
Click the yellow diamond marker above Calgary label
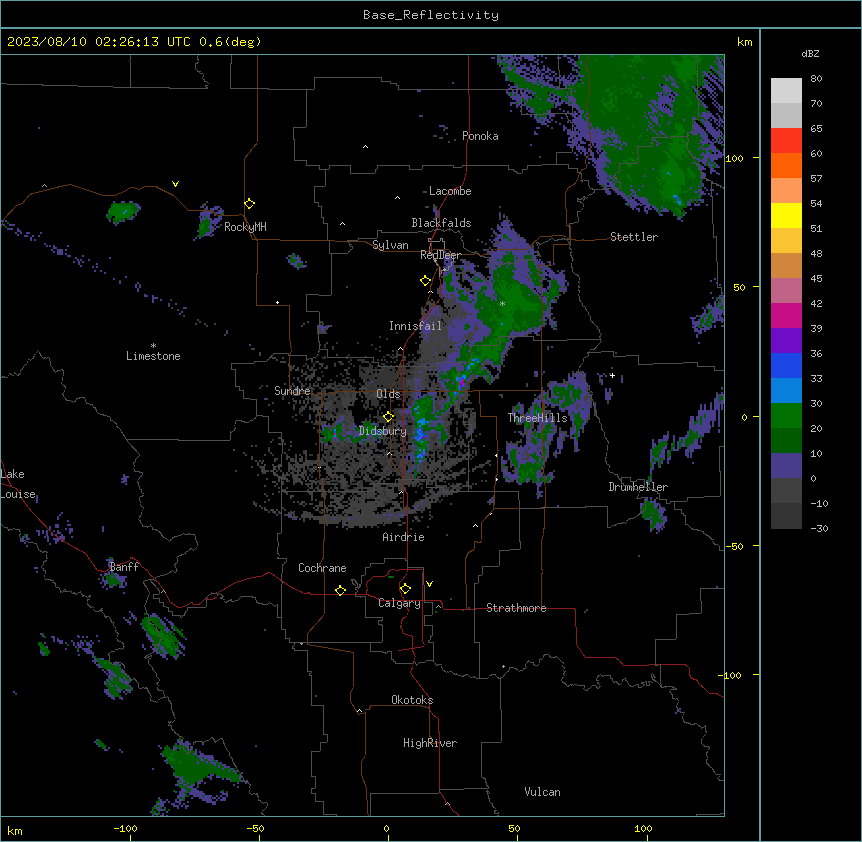[x=405, y=588]
